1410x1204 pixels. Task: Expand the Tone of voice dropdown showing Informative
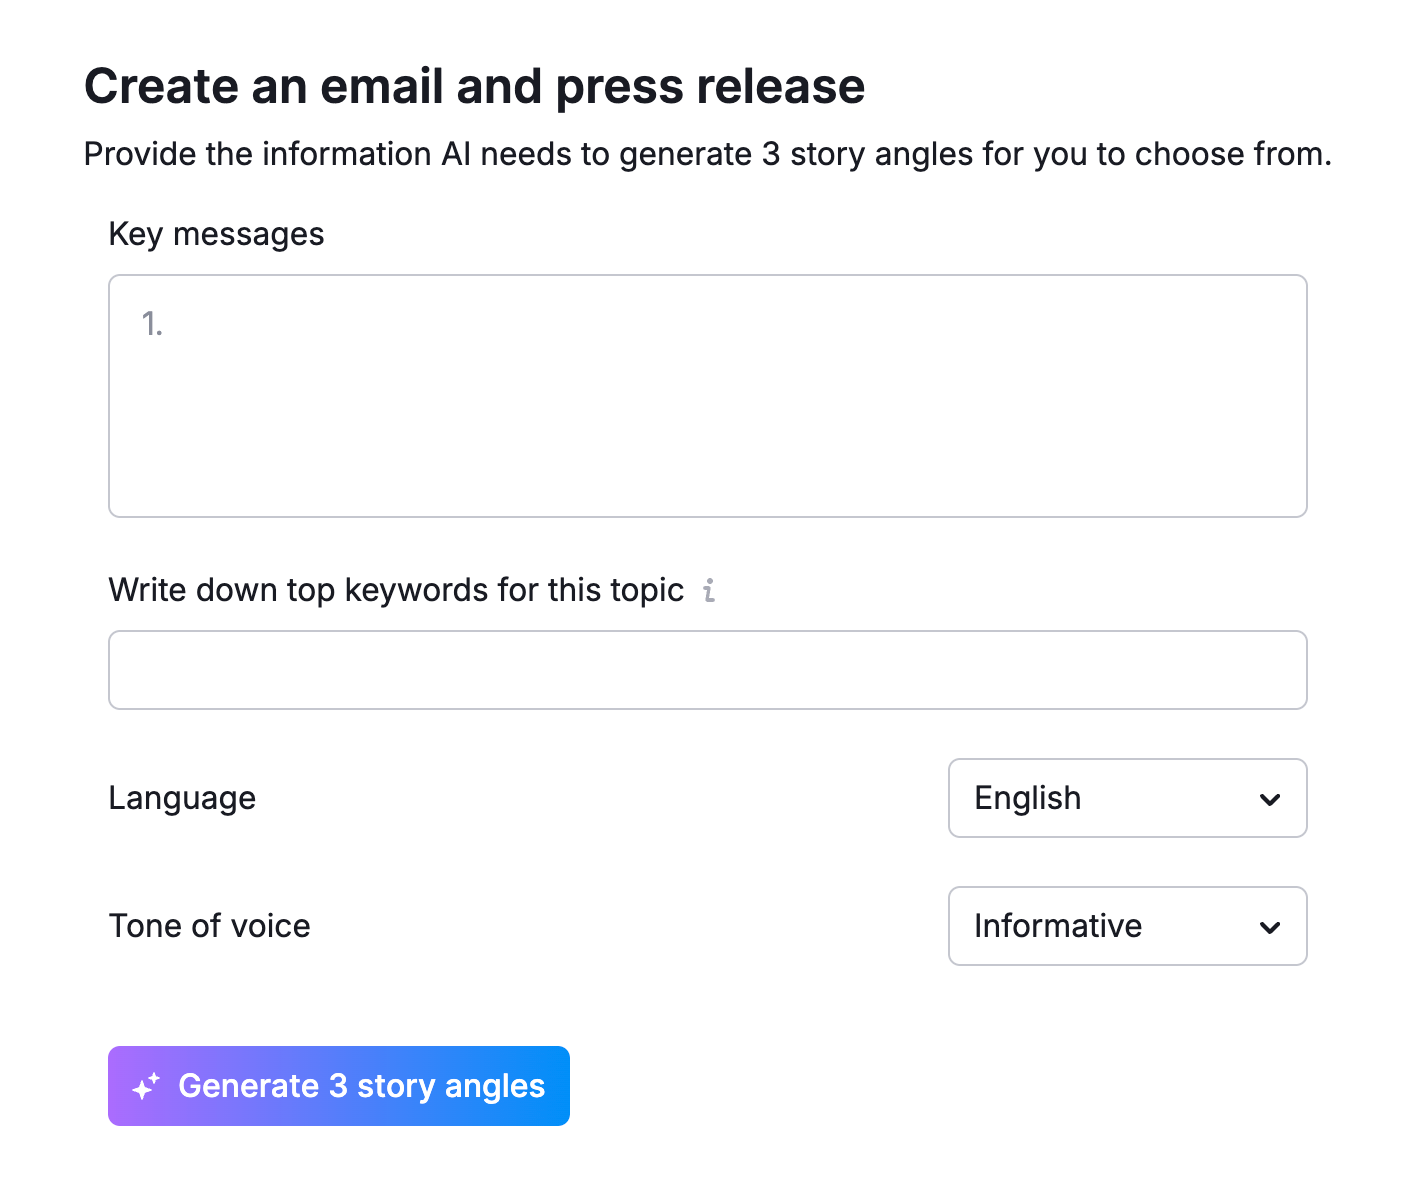pos(1126,926)
